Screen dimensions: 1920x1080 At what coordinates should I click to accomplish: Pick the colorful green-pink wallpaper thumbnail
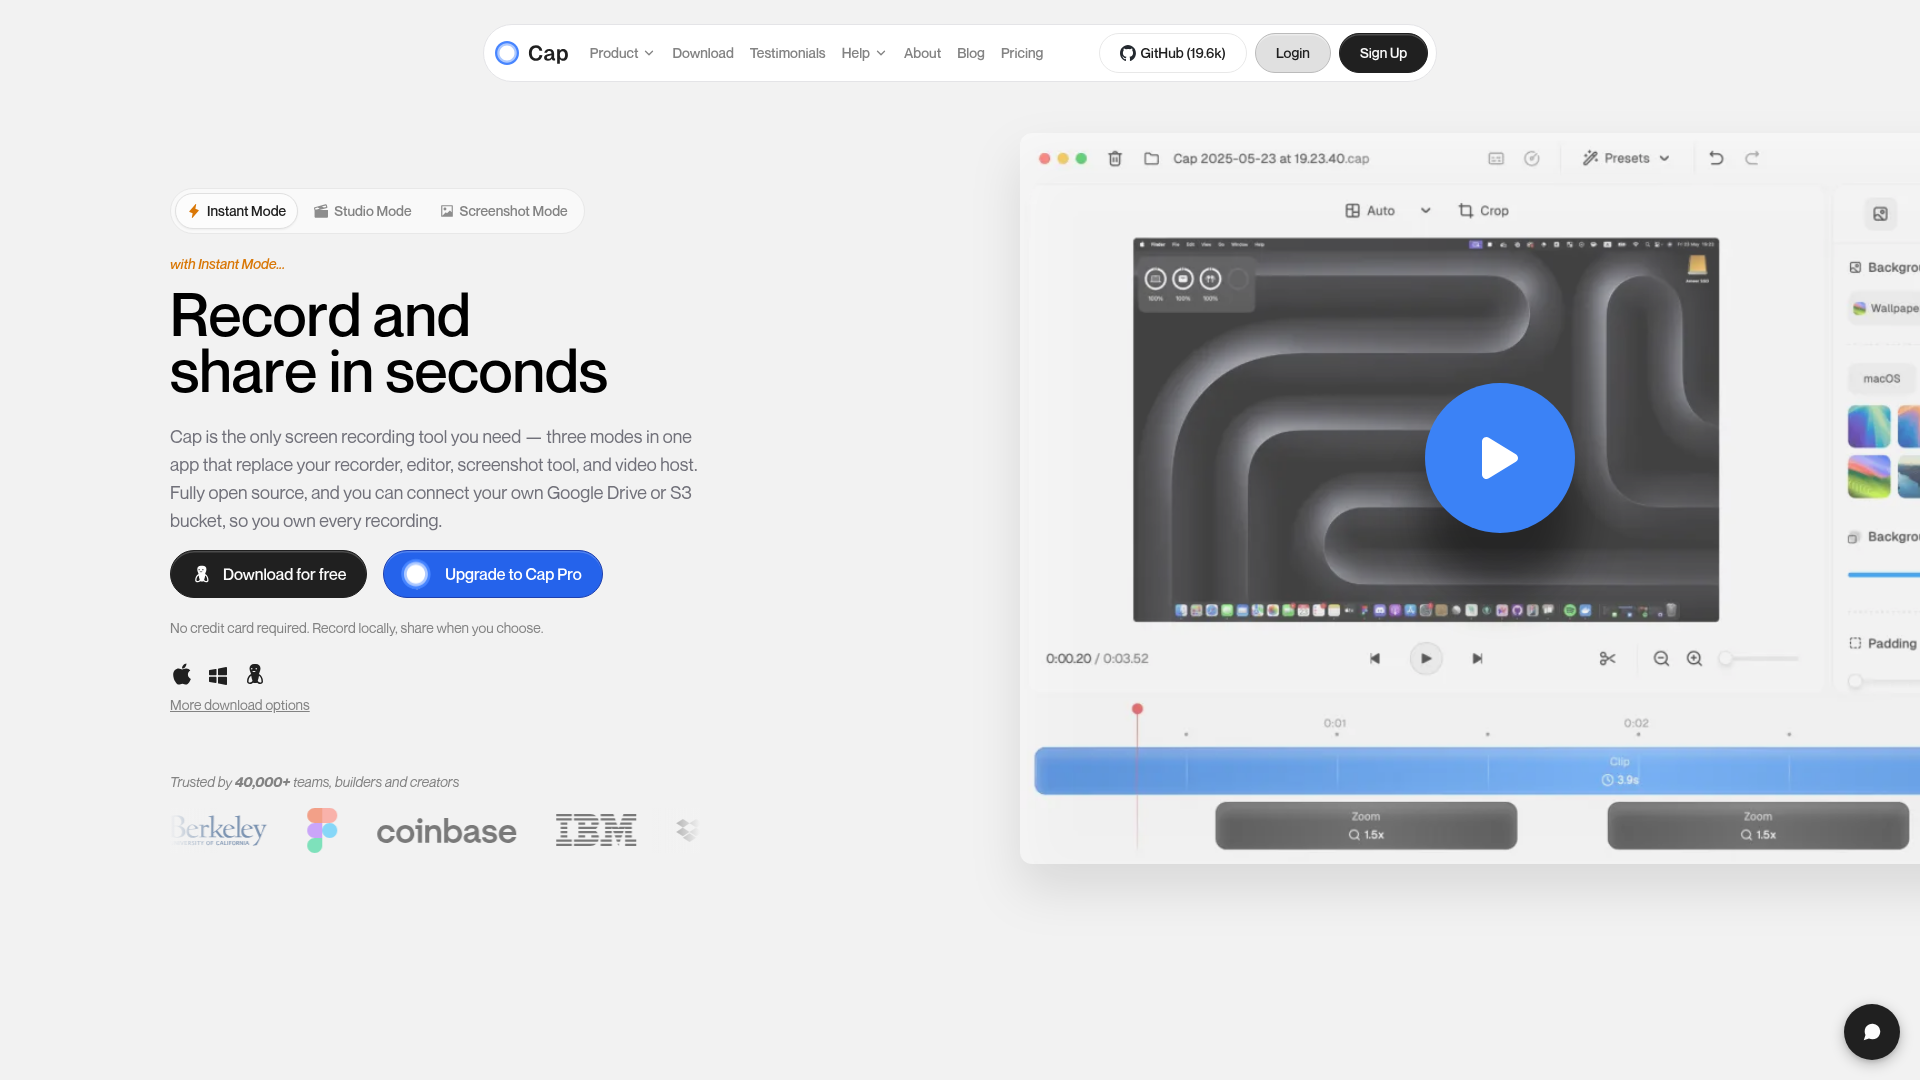(x=1869, y=477)
